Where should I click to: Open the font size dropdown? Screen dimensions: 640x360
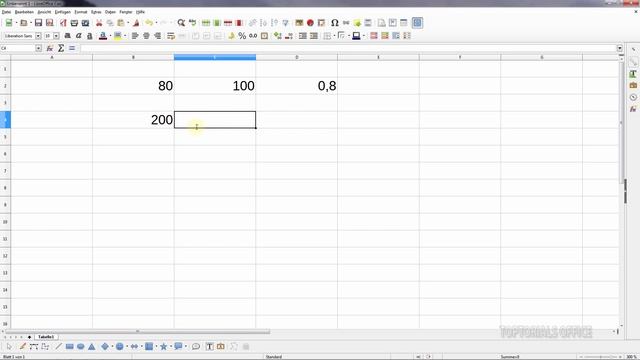tap(56, 36)
